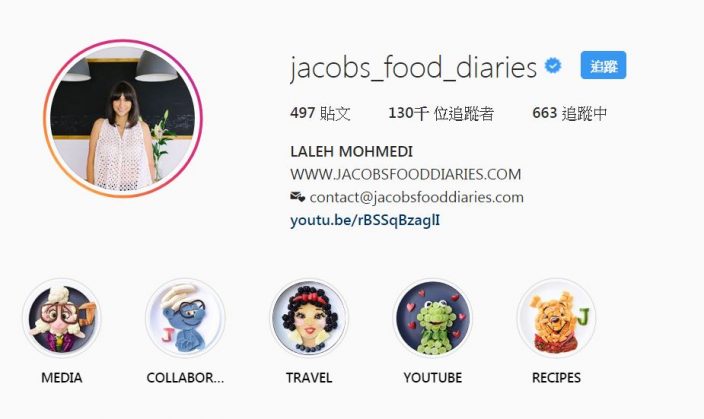Click the contact@jacobsfooddiaries.com email text
This screenshot has width=704, height=419.
click(417, 197)
